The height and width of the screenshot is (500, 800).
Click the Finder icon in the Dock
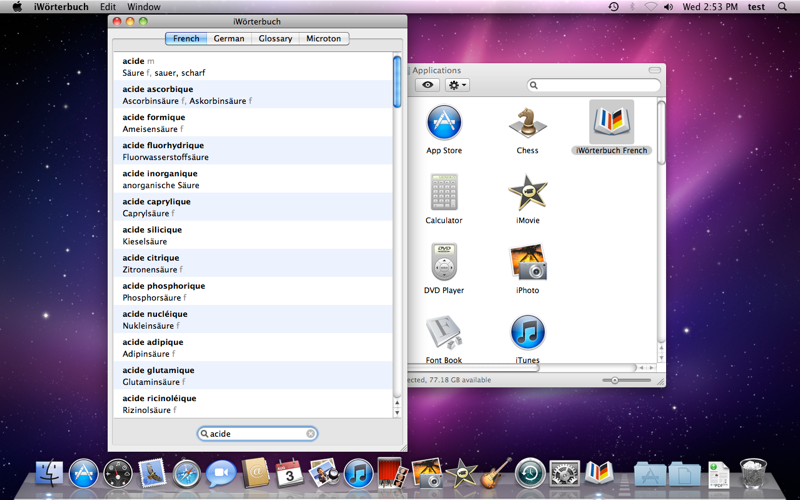click(x=49, y=473)
